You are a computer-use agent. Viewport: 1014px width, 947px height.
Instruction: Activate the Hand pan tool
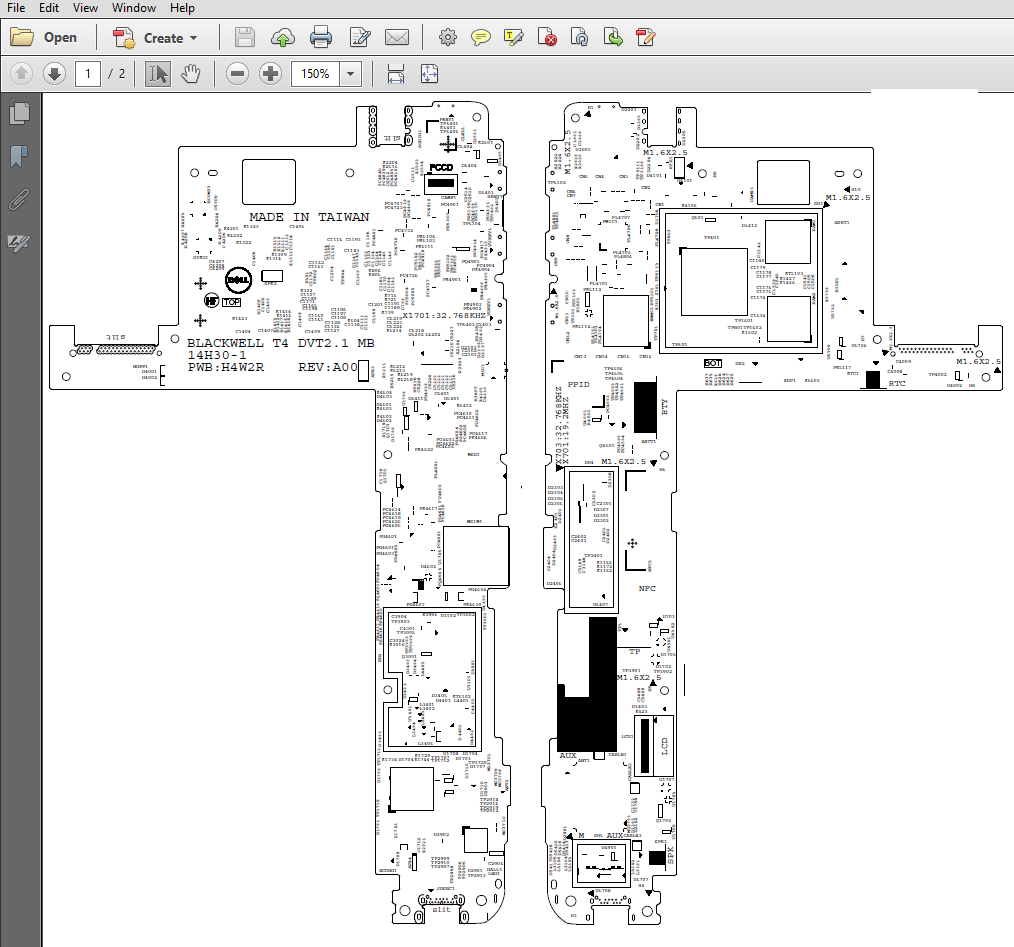(x=190, y=74)
